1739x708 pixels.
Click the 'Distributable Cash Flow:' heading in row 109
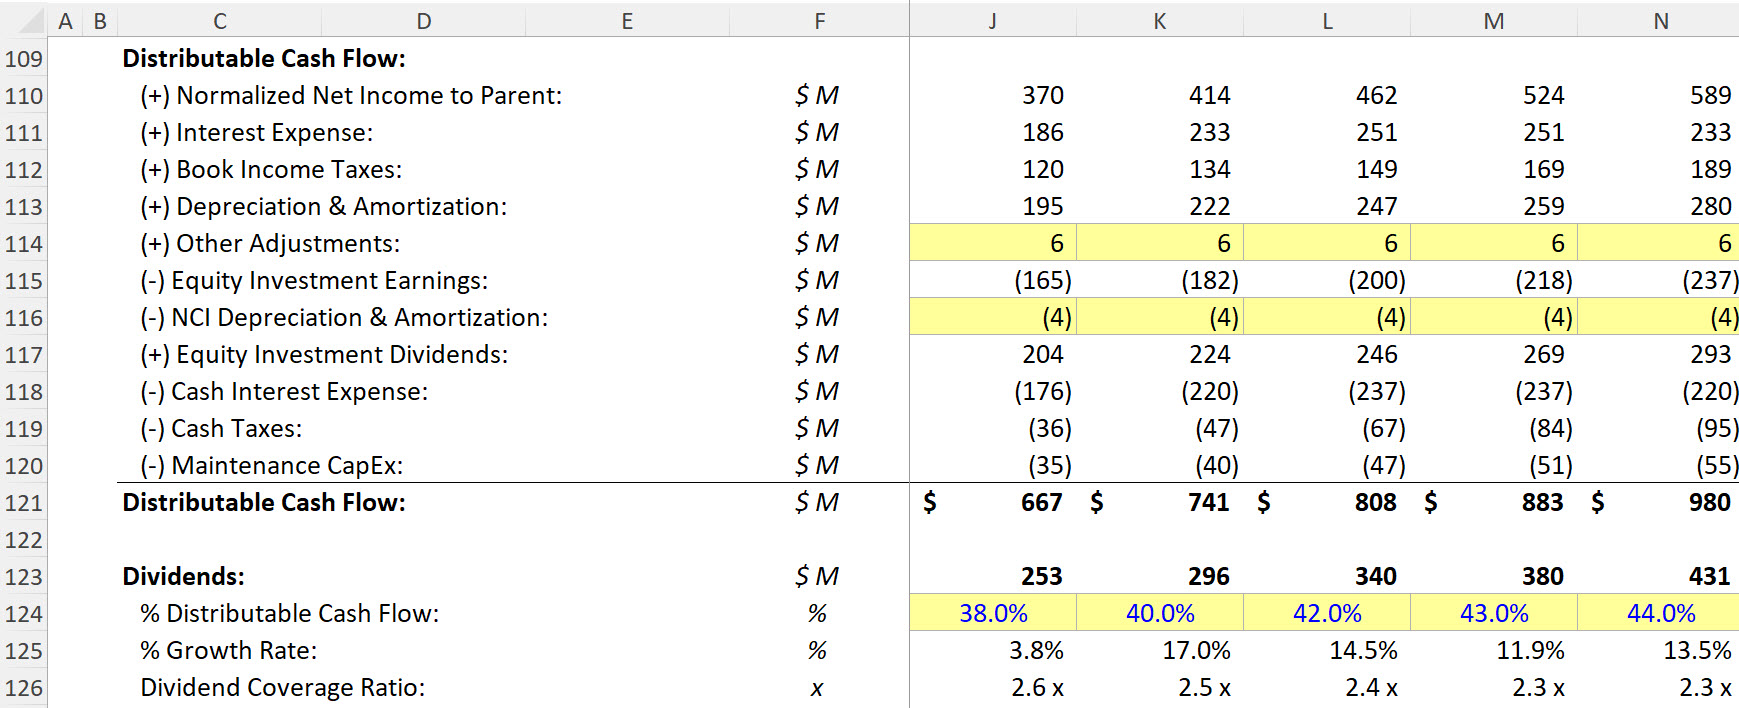pos(264,59)
